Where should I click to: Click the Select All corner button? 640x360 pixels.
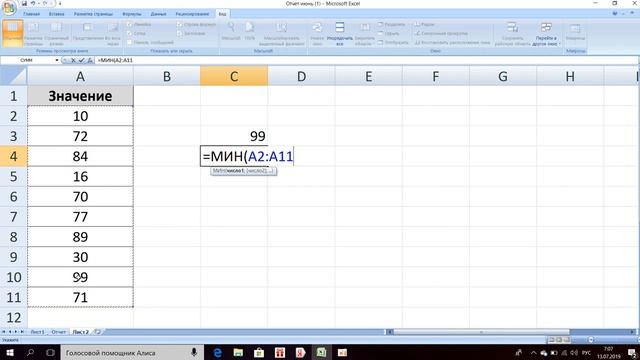pos(13,76)
